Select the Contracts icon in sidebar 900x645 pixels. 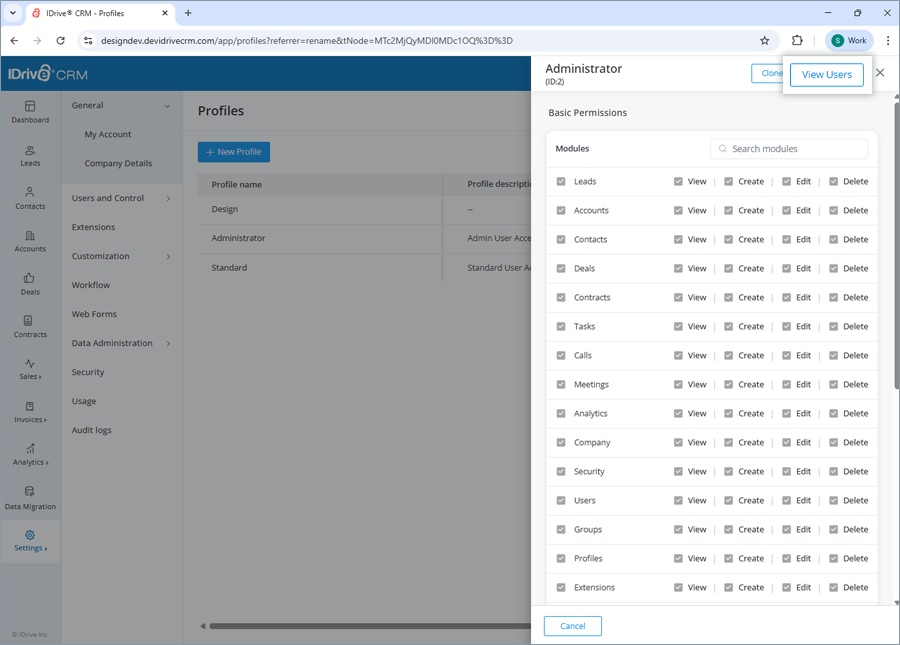(30, 328)
